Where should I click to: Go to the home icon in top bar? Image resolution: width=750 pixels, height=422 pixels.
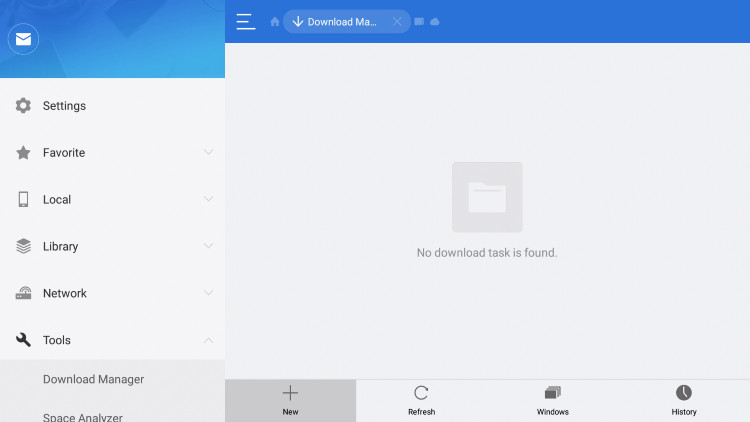tap(275, 22)
